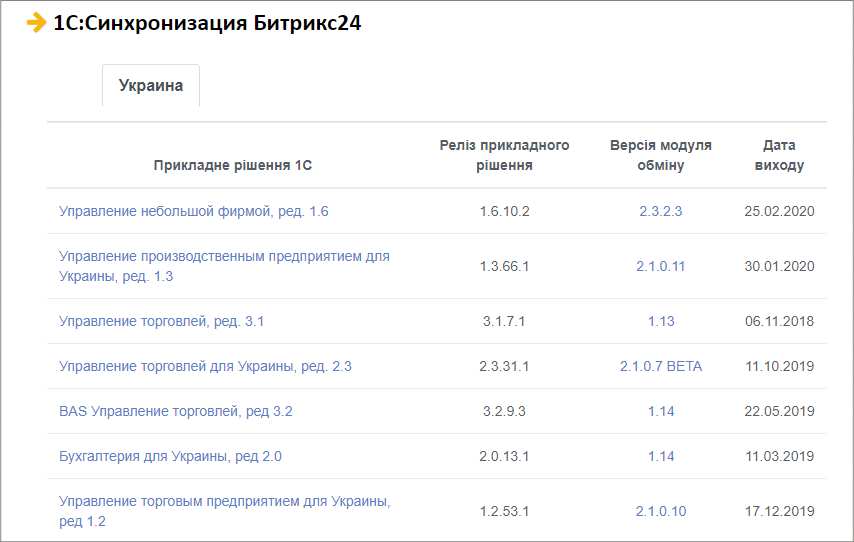Click column header Версія модуля обміну
This screenshot has width=854, height=542.
click(661, 155)
